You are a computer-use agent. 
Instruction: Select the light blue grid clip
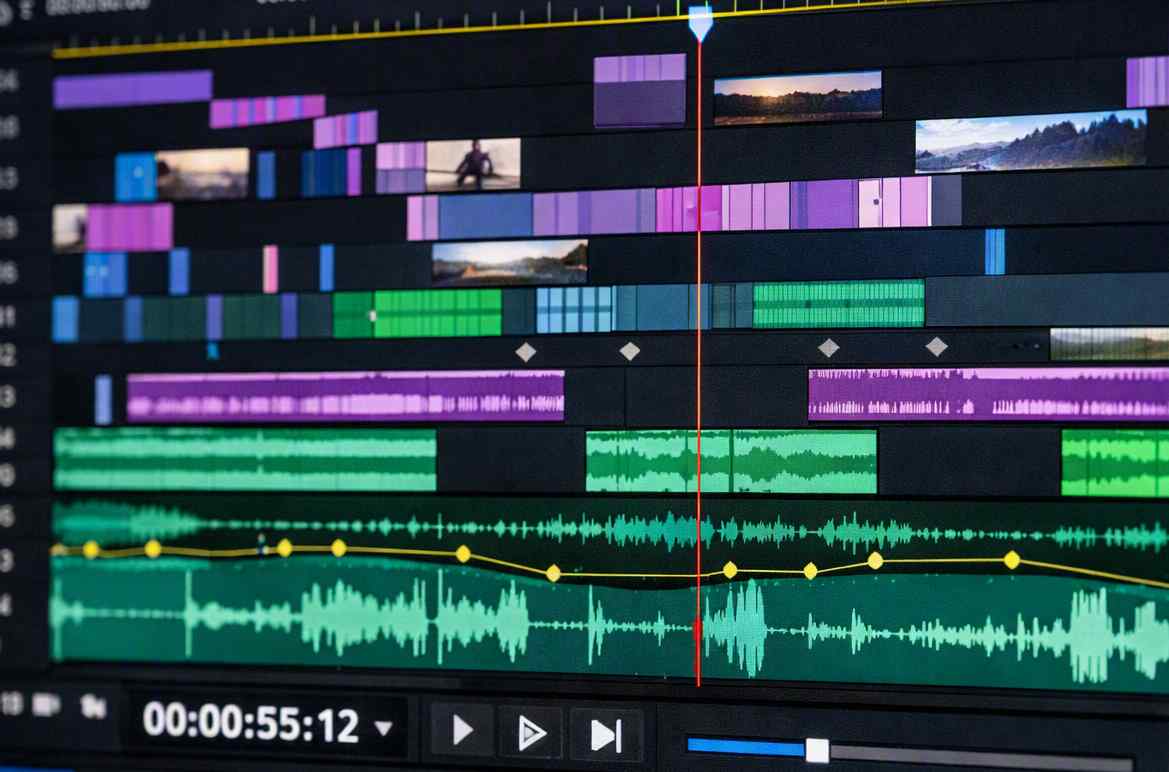click(575, 310)
